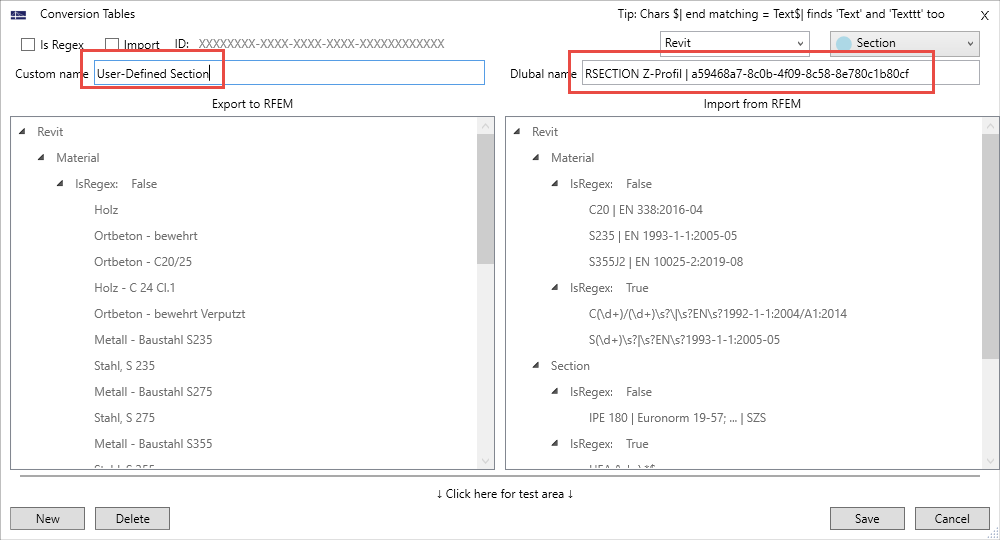Click the ID field placeholder

[321, 44]
